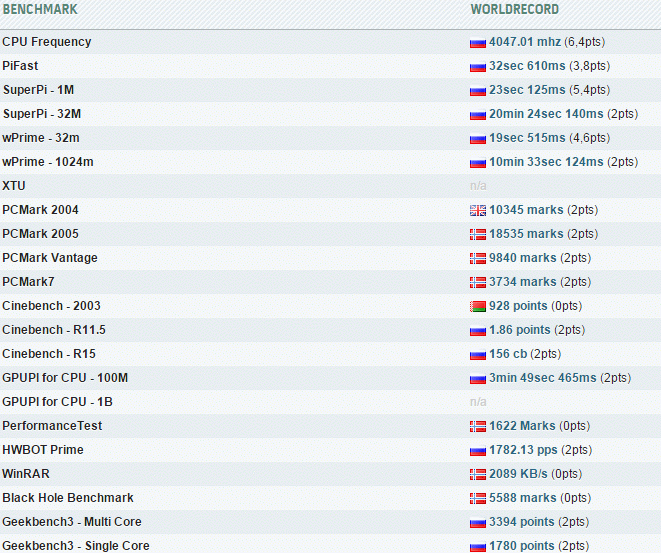The image size is (661, 553).
Task: Click the flag next to 156 cb
Action: pyautogui.click(x=478, y=354)
